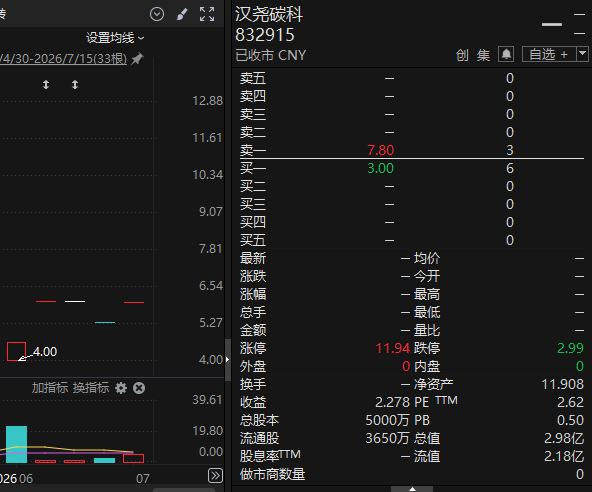Click the red hollow candlestick at 4.00
The height and width of the screenshot is (492, 592).
(x=16, y=352)
